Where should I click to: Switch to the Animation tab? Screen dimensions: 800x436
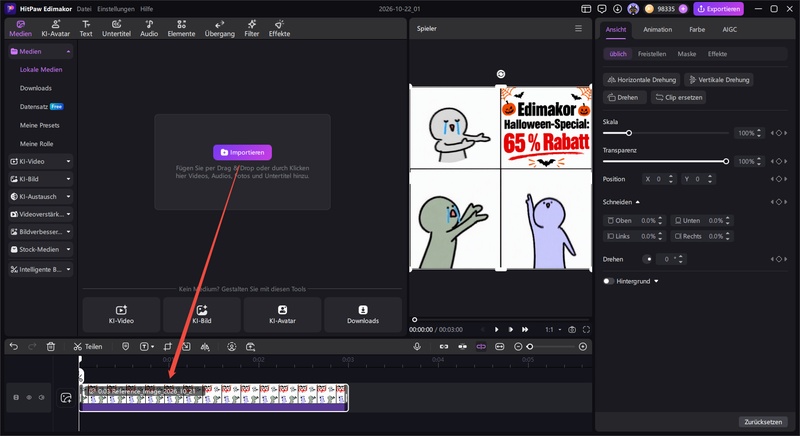pyautogui.click(x=657, y=30)
